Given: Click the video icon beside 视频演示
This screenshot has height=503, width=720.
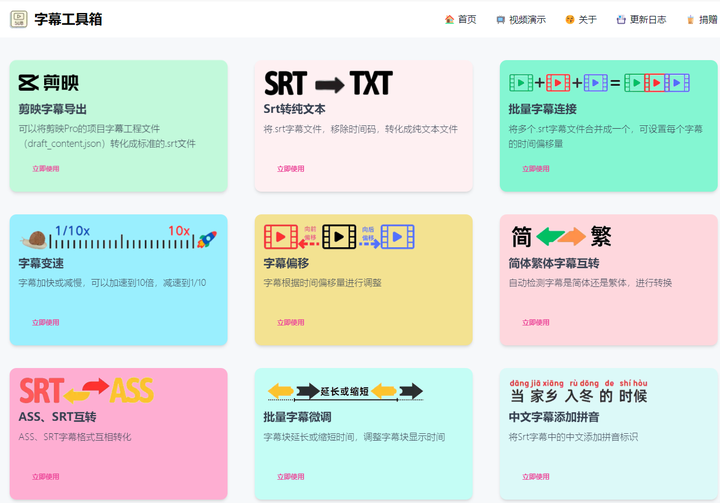Looking at the screenshot, I should tap(501, 20).
